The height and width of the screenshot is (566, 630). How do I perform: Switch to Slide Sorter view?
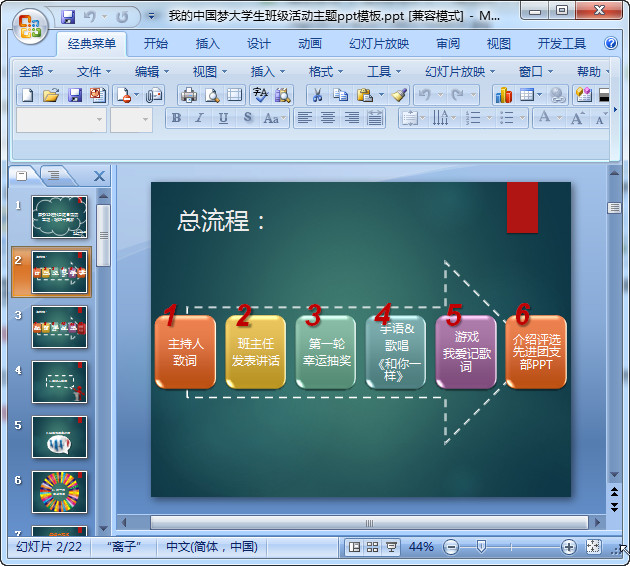point(372,547)
